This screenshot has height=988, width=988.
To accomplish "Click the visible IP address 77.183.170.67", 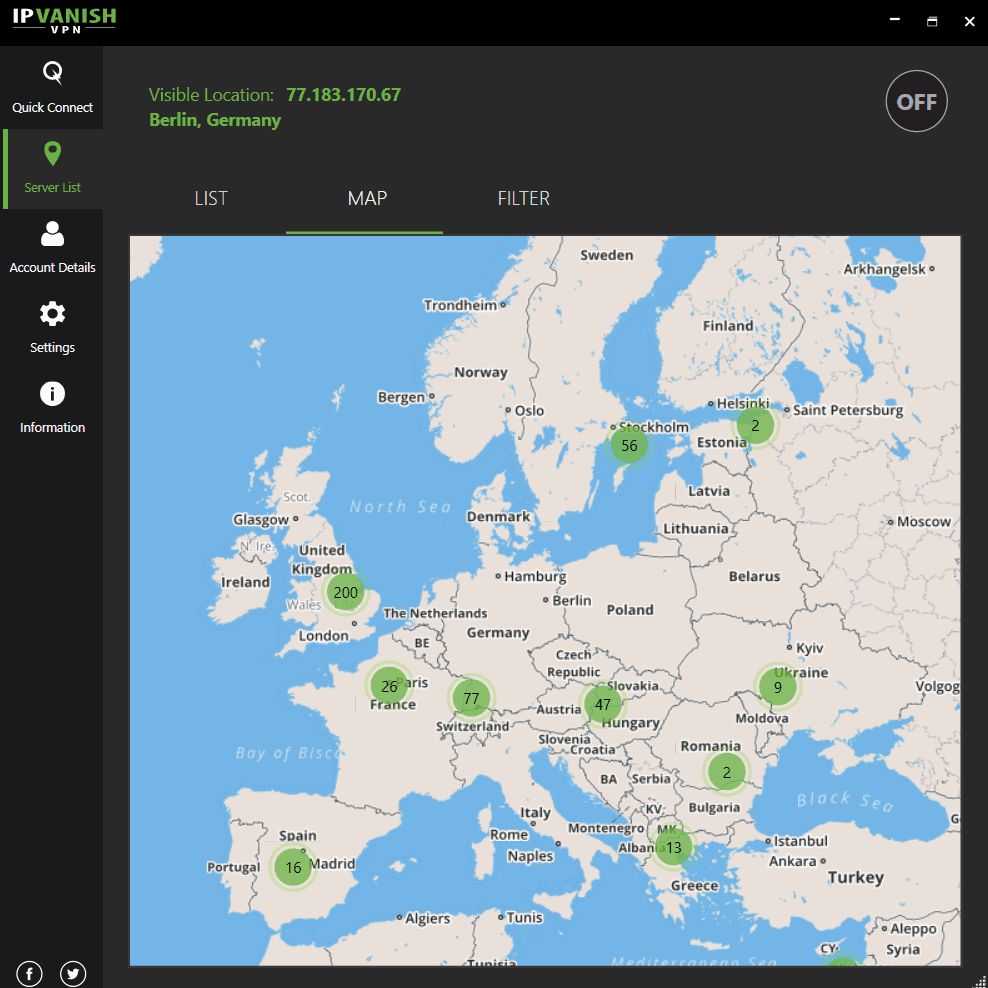I will (x=343, y=95).
